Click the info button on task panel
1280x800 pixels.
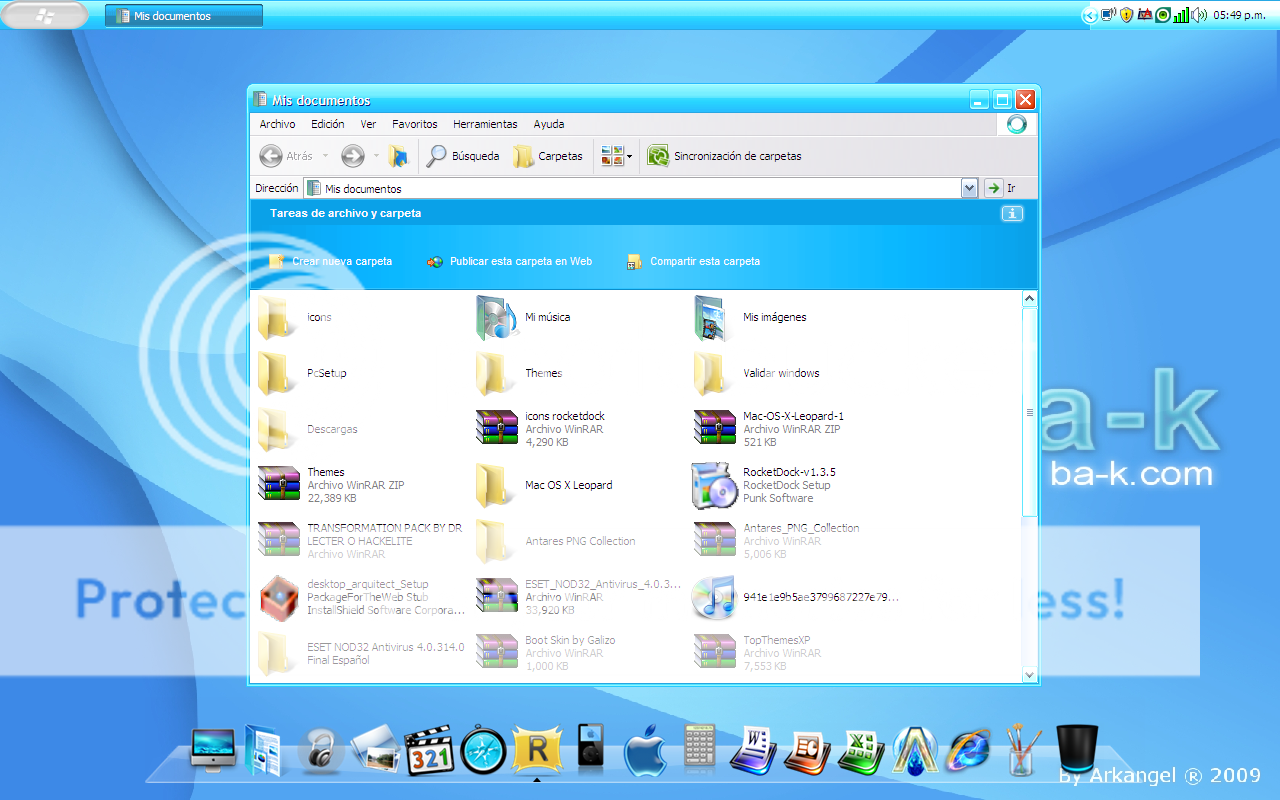[1012, 213]
